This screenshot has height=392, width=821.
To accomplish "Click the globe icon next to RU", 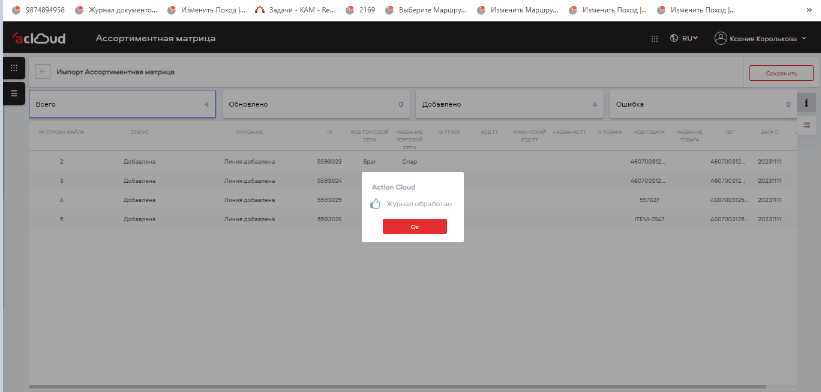I will pyautogui.click(x=674, y=38).
